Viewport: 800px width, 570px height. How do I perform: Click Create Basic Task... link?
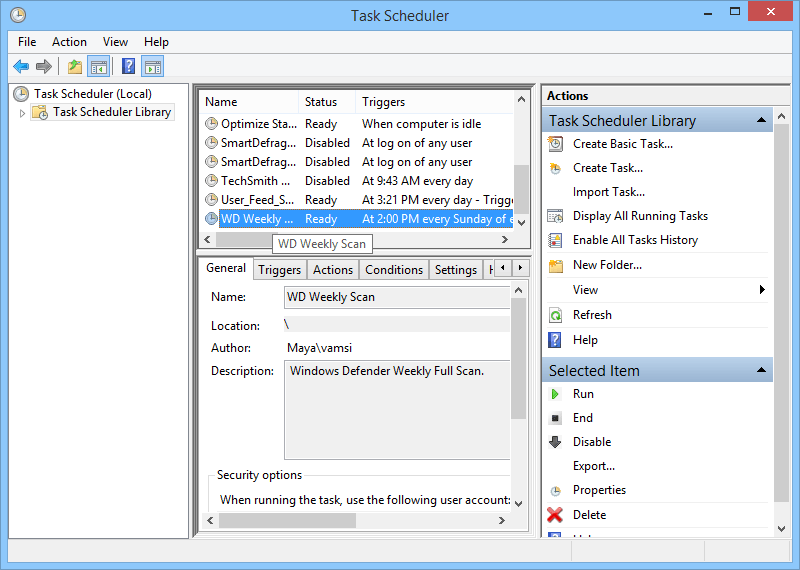623,144
